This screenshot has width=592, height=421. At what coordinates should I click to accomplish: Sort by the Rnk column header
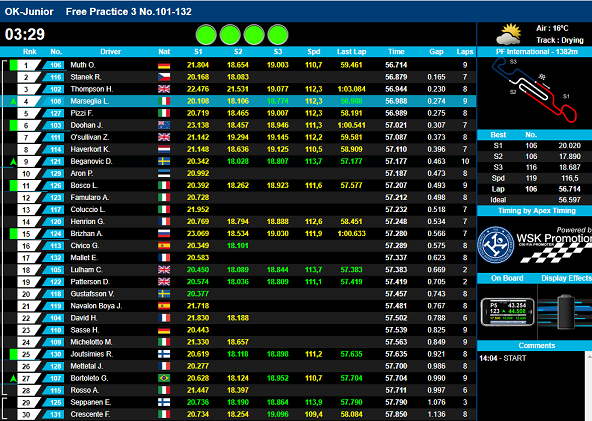click(x=29, y=52)
